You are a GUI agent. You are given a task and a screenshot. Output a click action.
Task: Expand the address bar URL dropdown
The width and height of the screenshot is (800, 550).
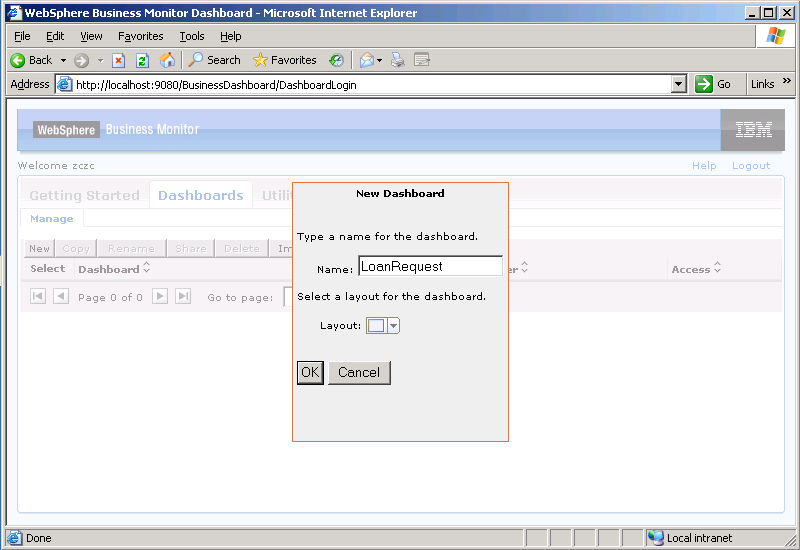679,85
